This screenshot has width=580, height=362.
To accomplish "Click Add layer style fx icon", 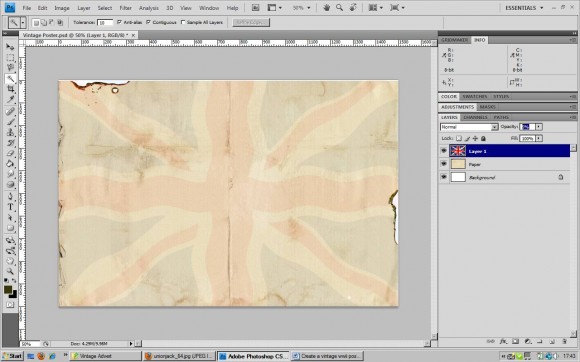I will 503,341.
